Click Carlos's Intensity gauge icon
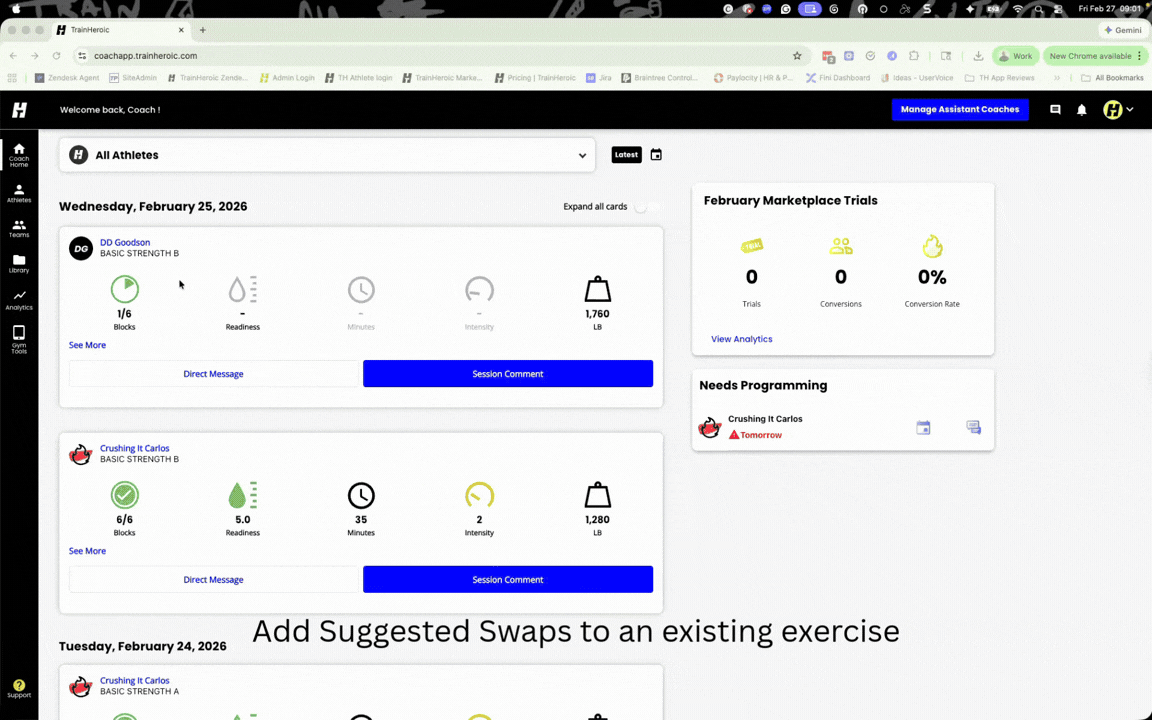Viewport: 1152px width, 720px height. (x=479, y=495)
